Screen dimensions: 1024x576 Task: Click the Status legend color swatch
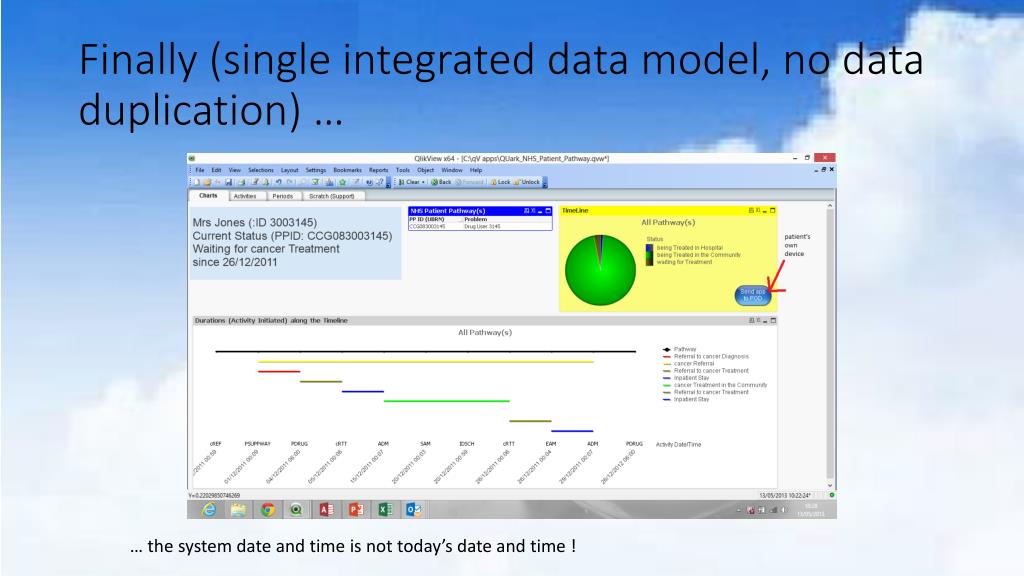(649, 255)
